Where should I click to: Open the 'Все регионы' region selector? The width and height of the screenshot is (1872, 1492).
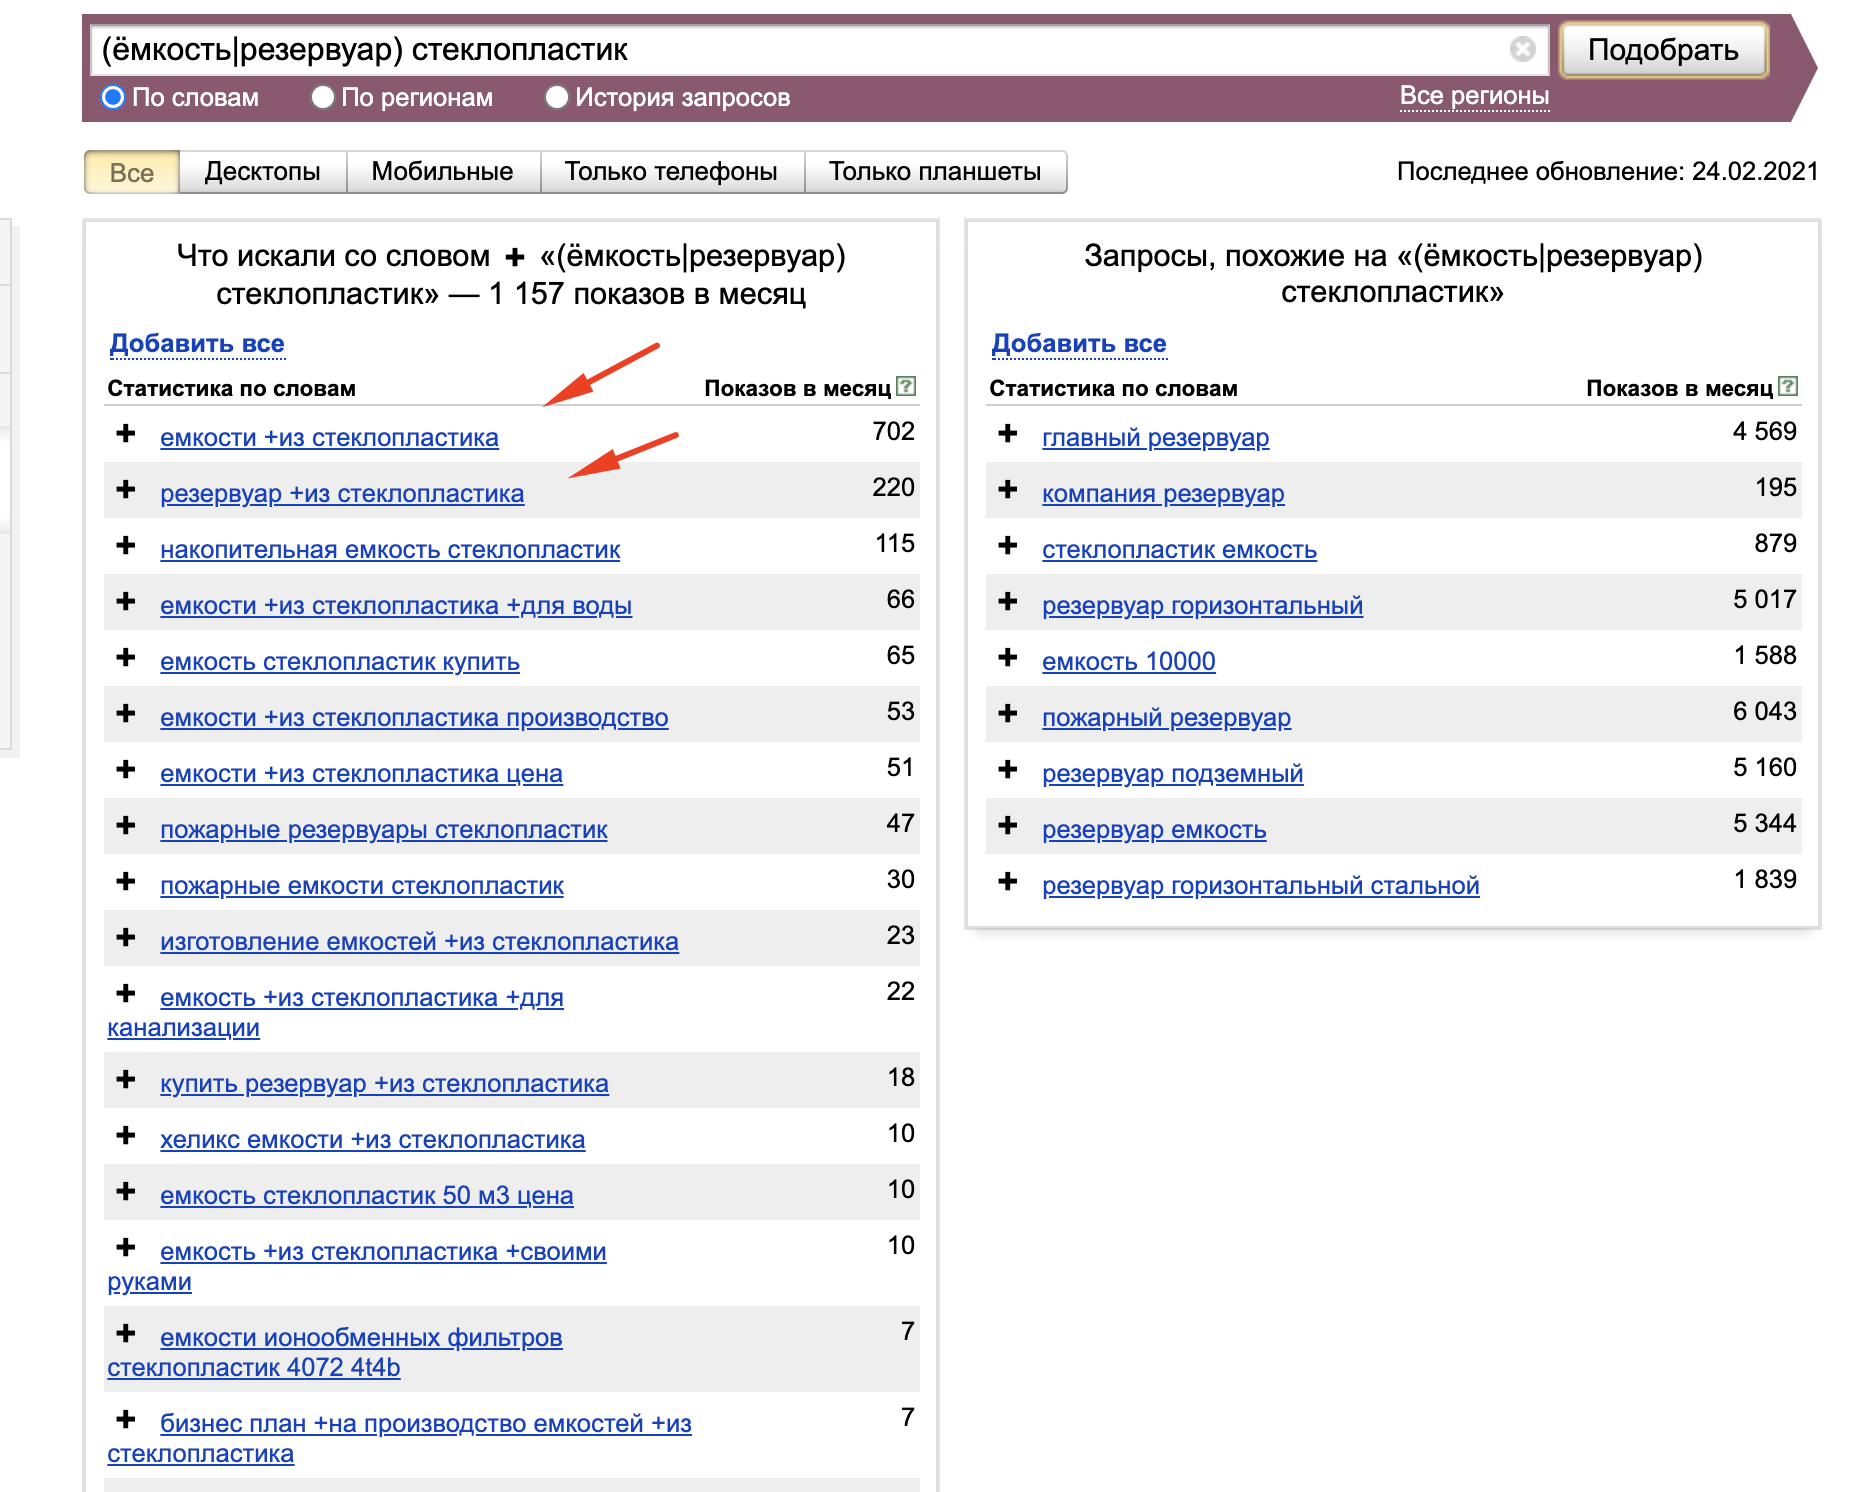tap(1474, 96)
